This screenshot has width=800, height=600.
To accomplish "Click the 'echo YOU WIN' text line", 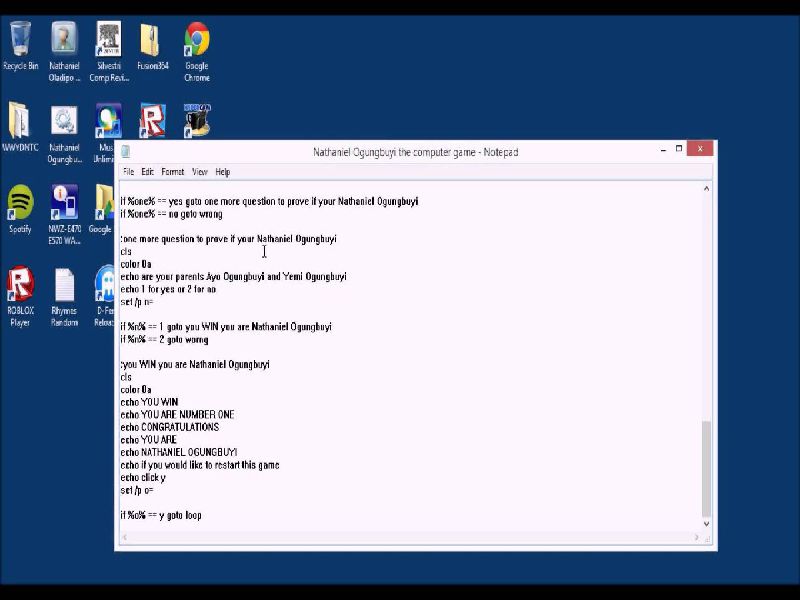I will pos(150,402).
